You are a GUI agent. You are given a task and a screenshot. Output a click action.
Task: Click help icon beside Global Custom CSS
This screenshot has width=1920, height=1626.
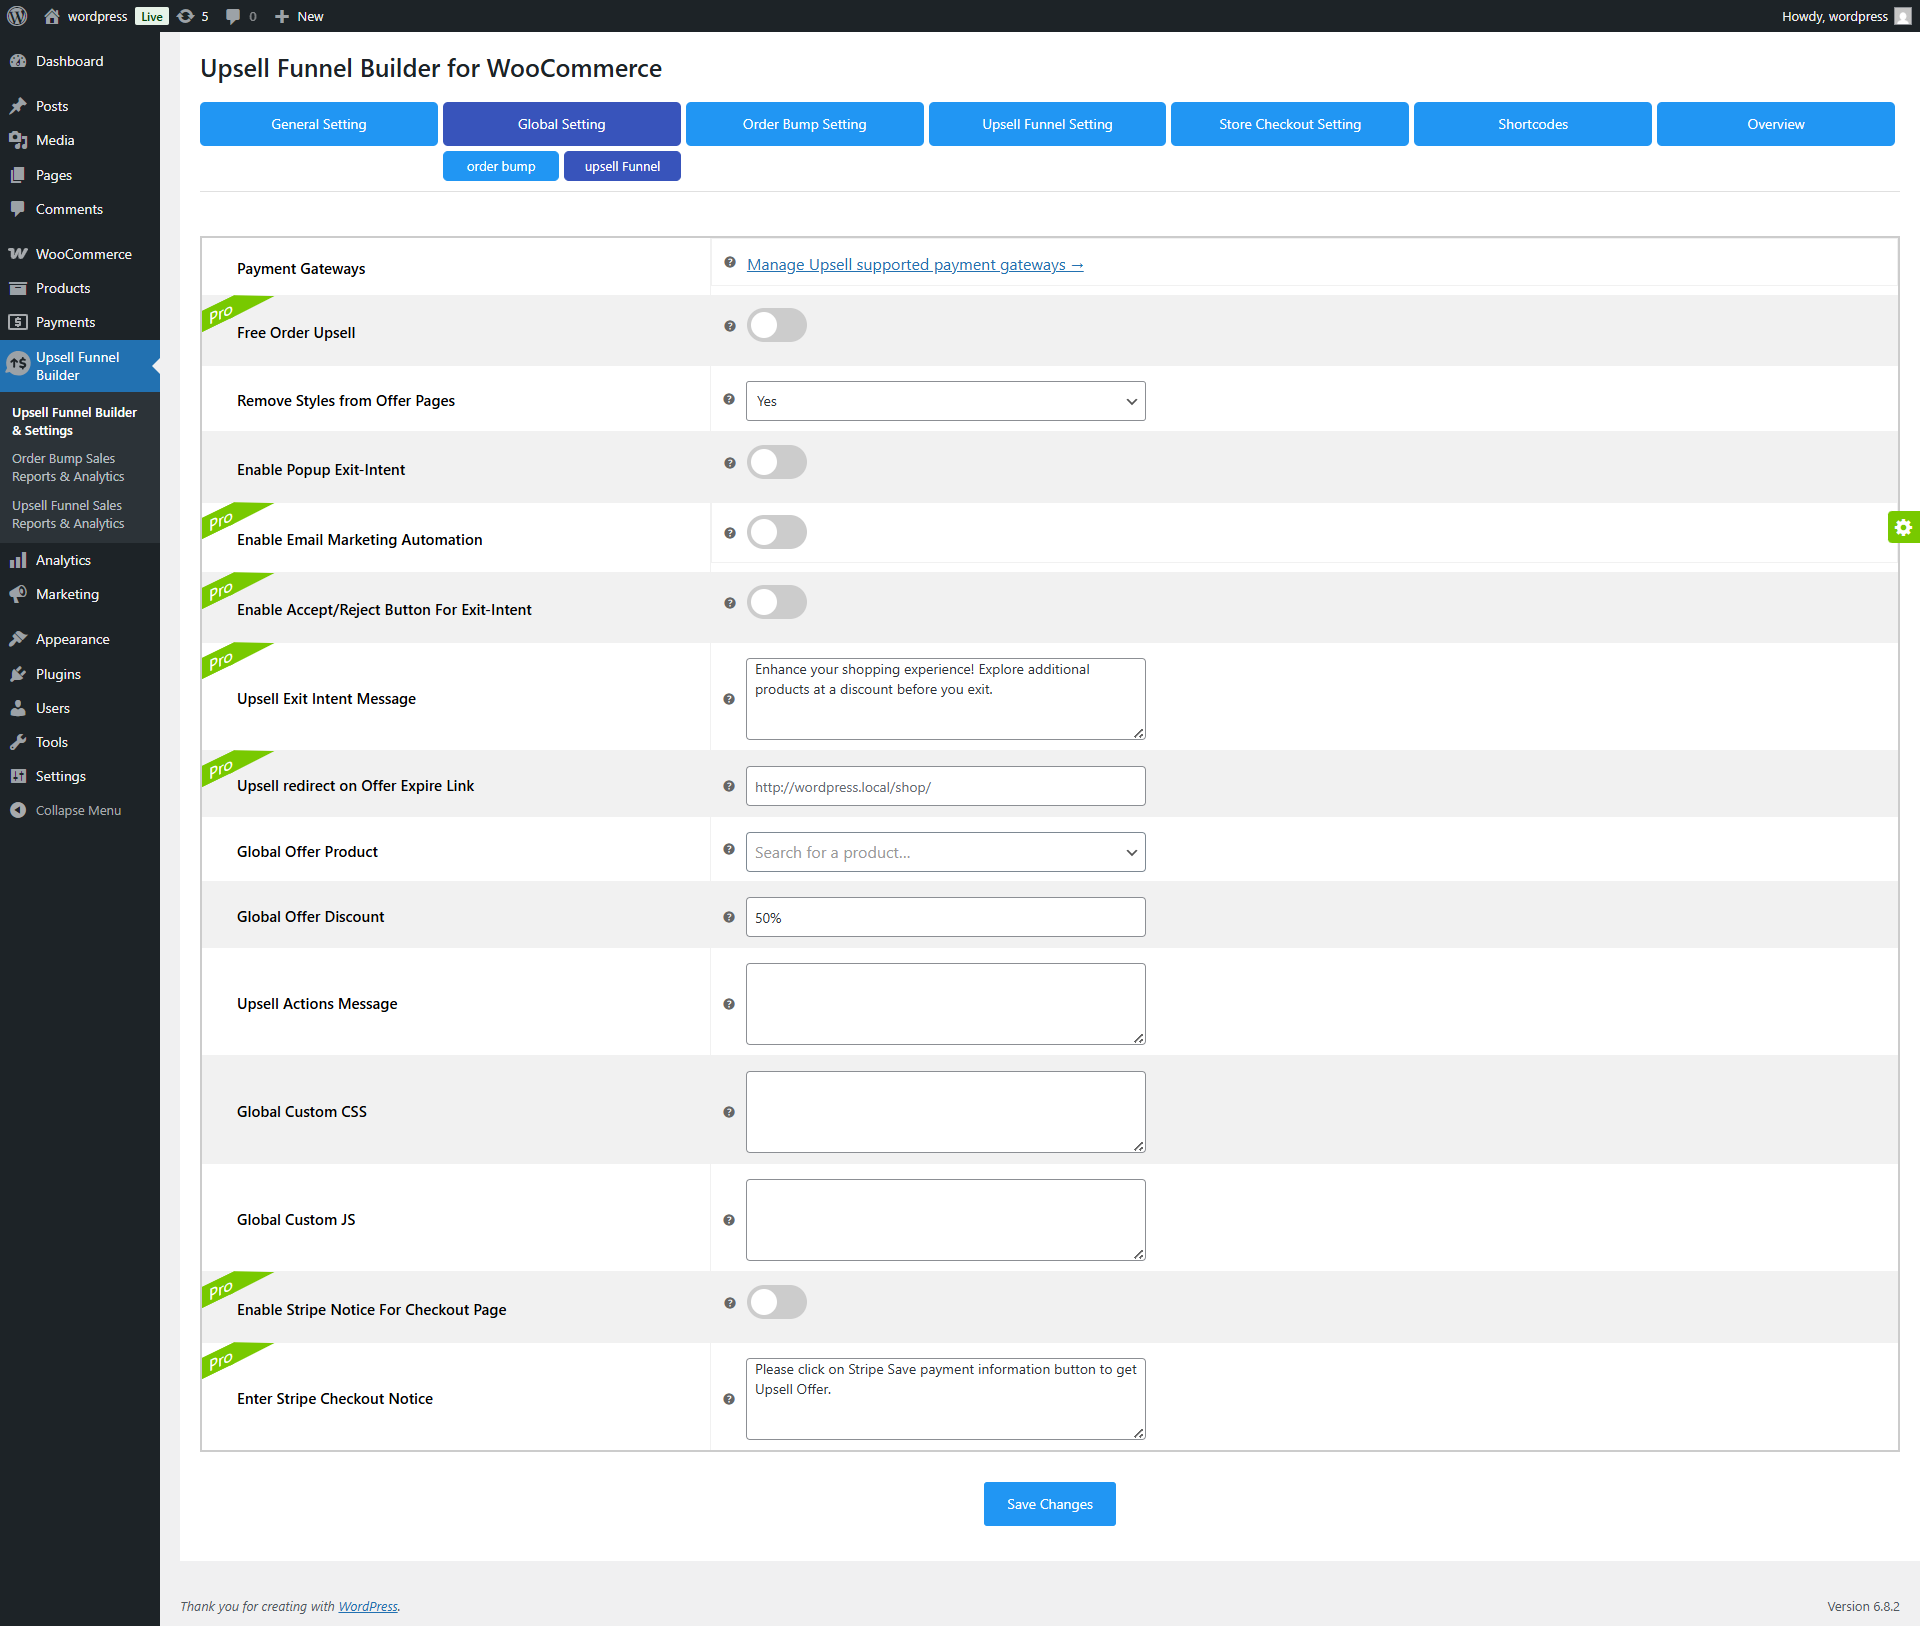[x=729, y=1112]
